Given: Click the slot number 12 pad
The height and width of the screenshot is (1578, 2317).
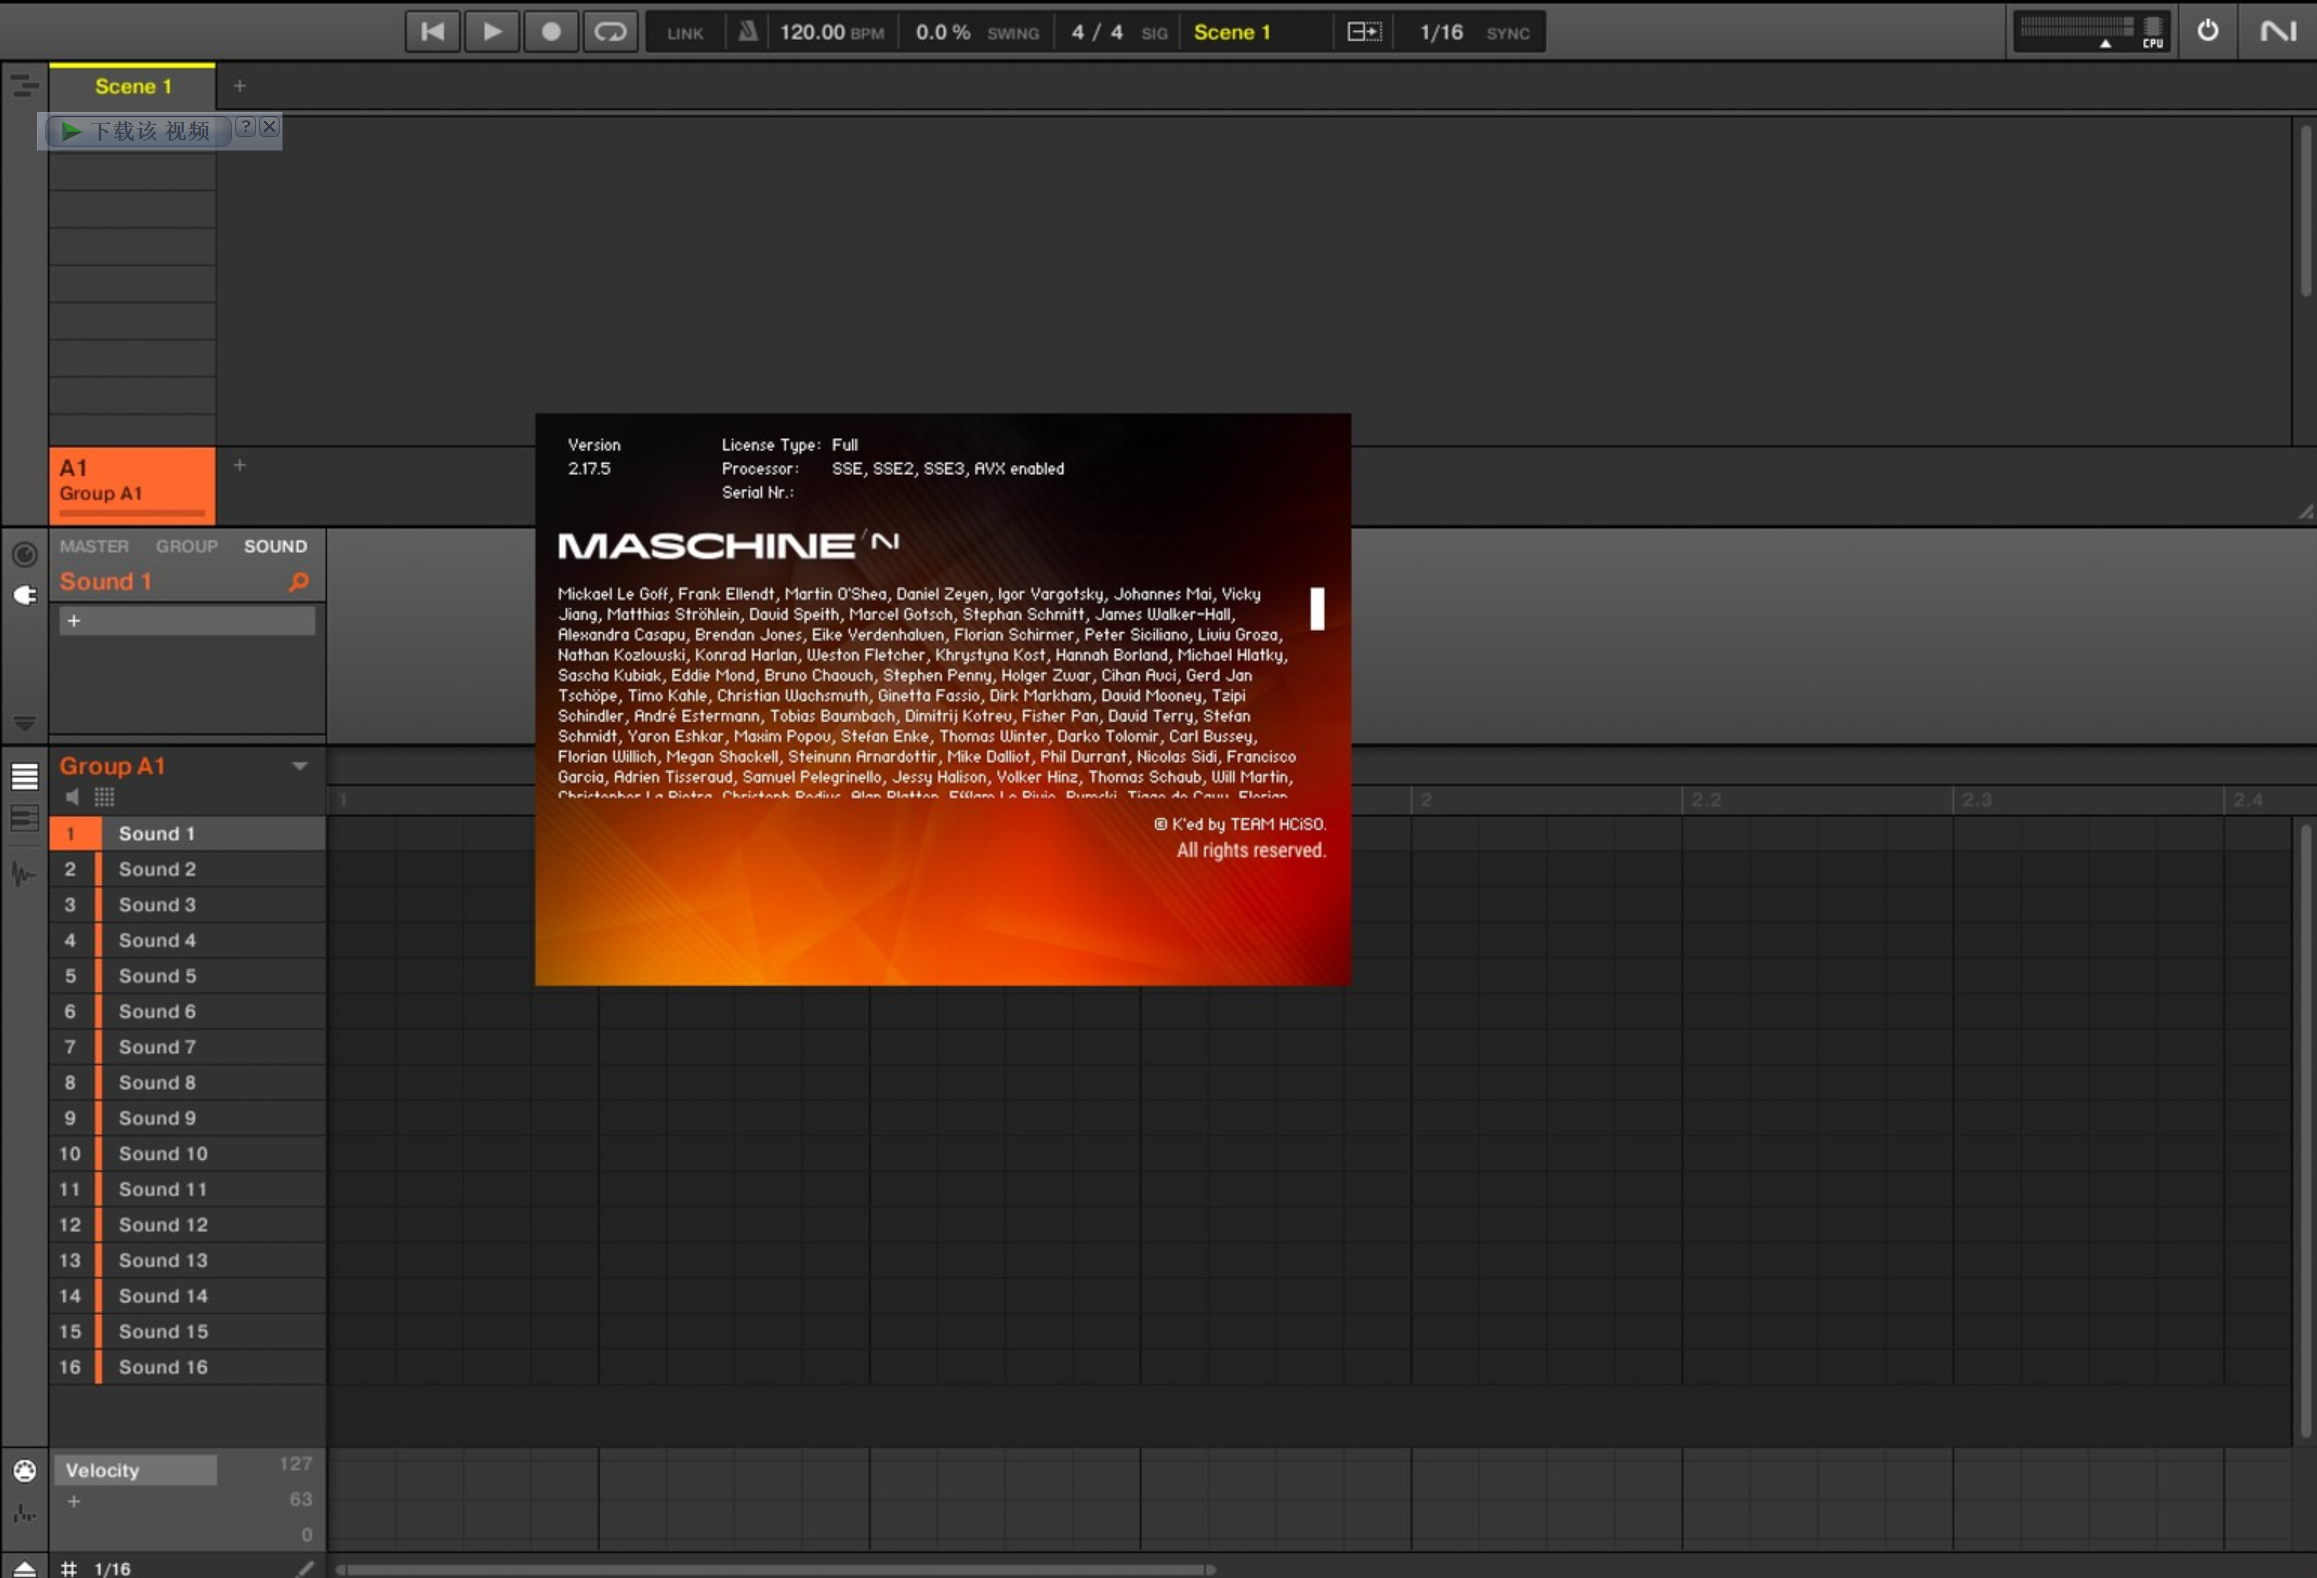Looking at the screenshot, I should coord(70,1224).
